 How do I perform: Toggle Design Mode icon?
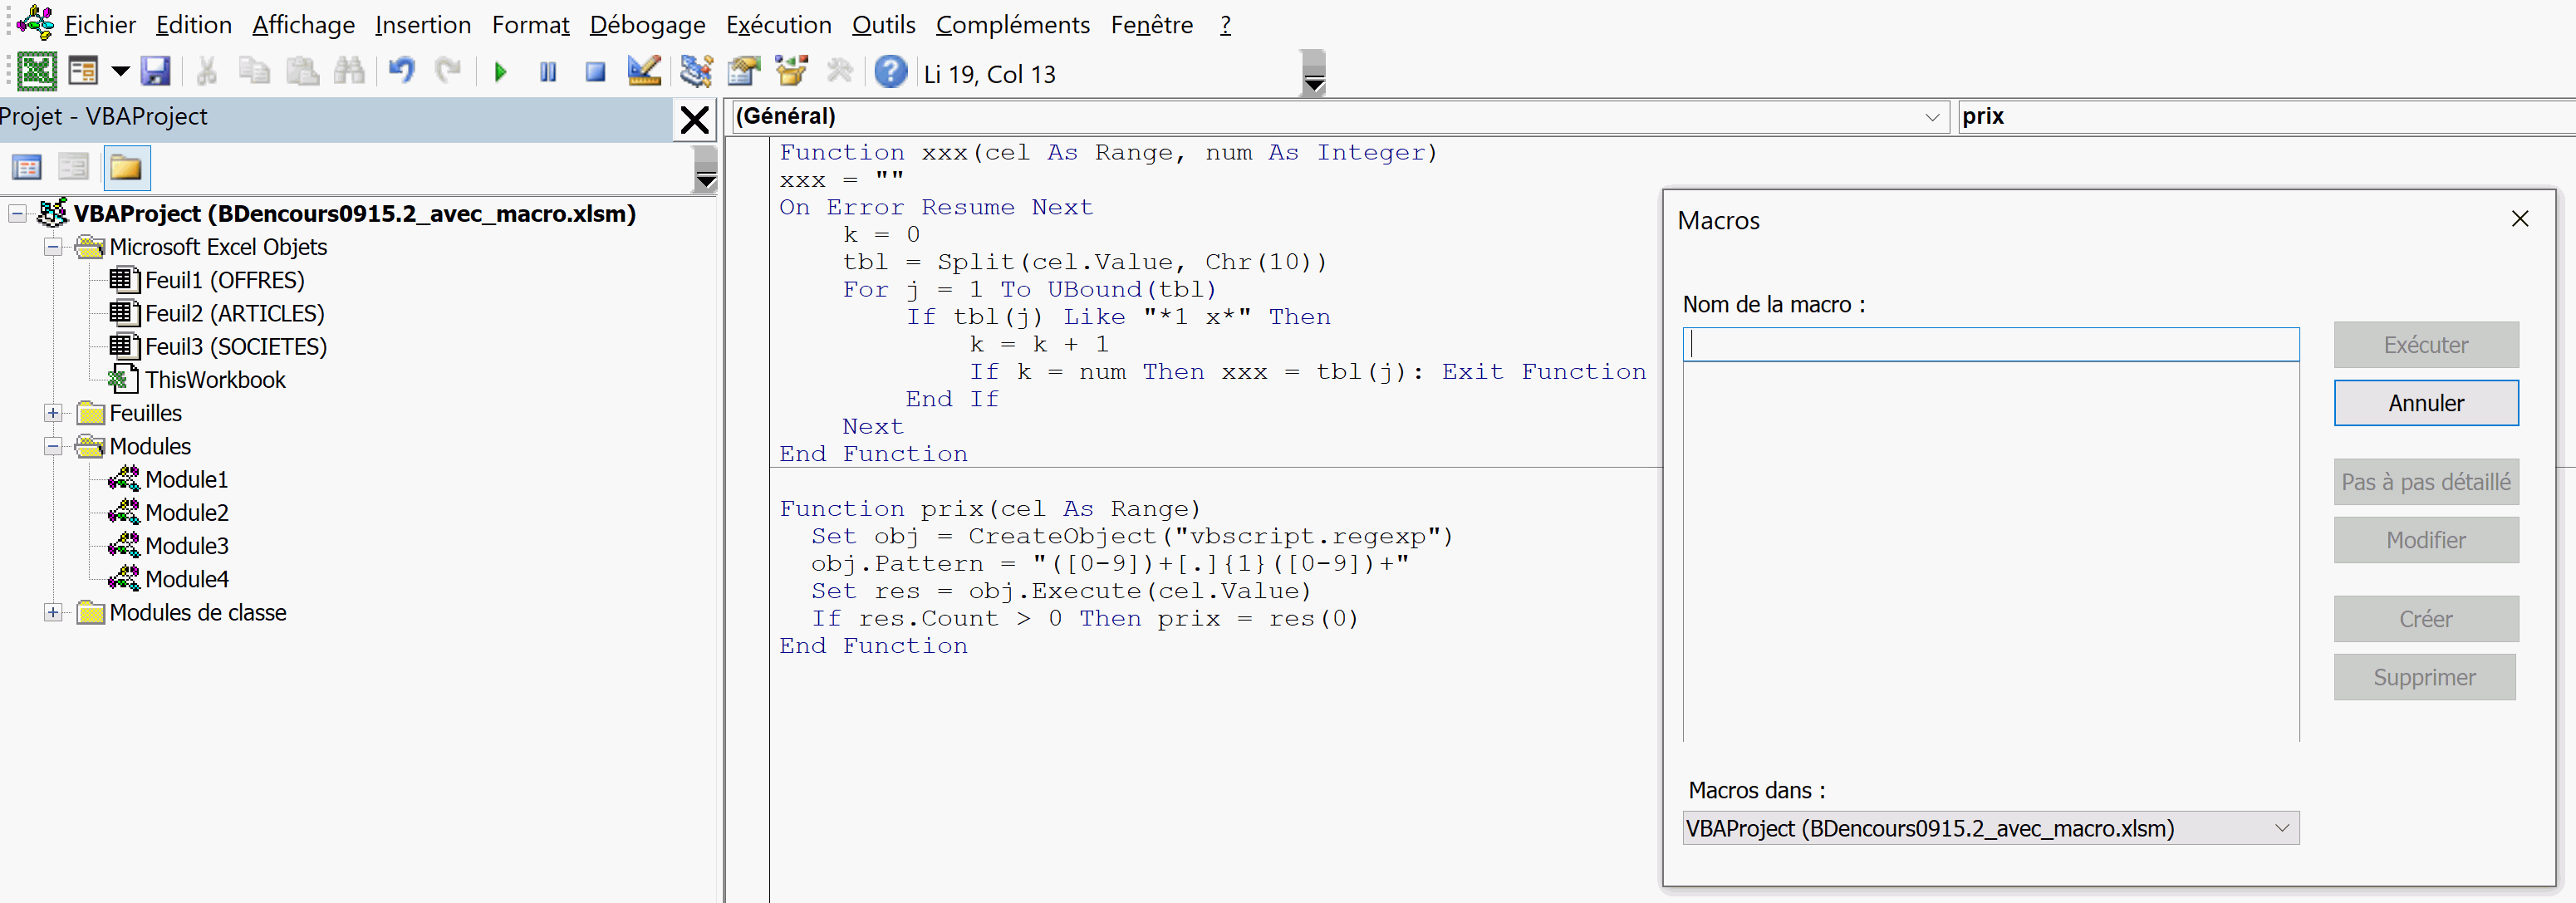point(643,72)
